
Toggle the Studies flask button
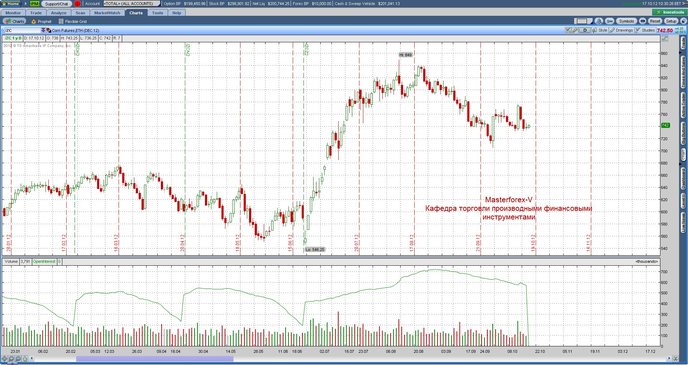click(x=645, y=30)
